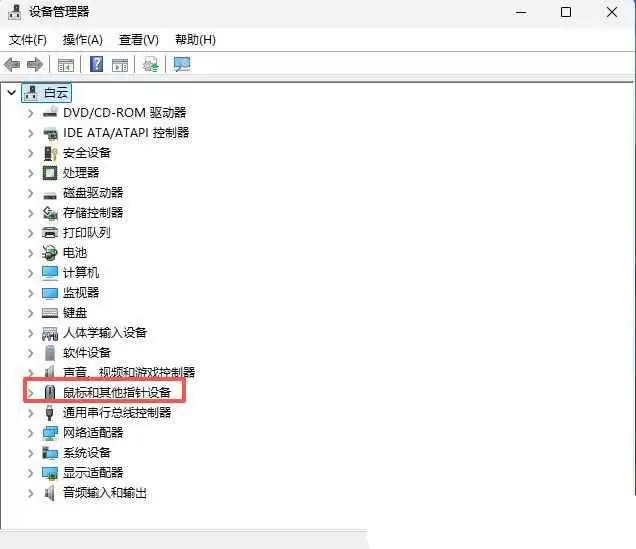Click the 计算机 monitor icon
636x549 pixels.
(x=50, y=273)
